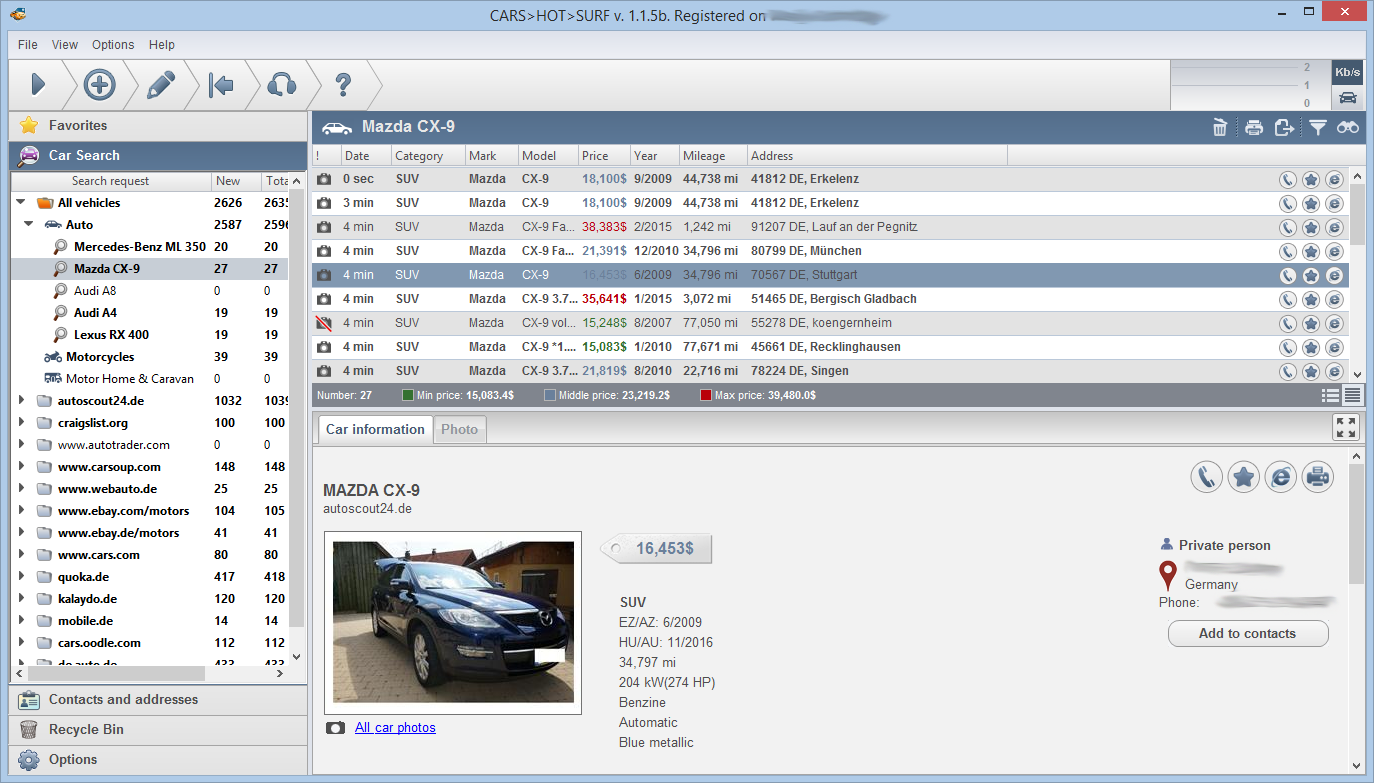Collapse the sidebar with the arrow-to-bar icon
Screen dimensions: 1374x783
click(221, 85)
